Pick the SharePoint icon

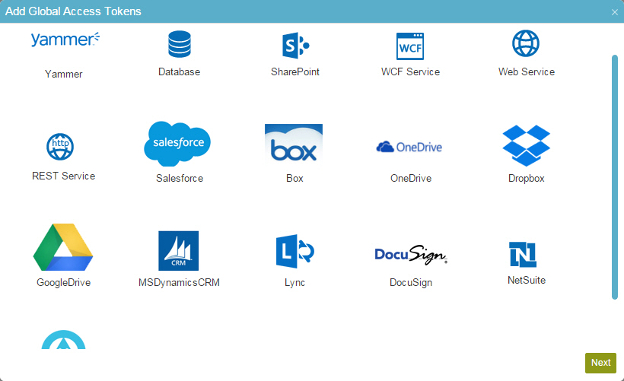tap(295, 45)
